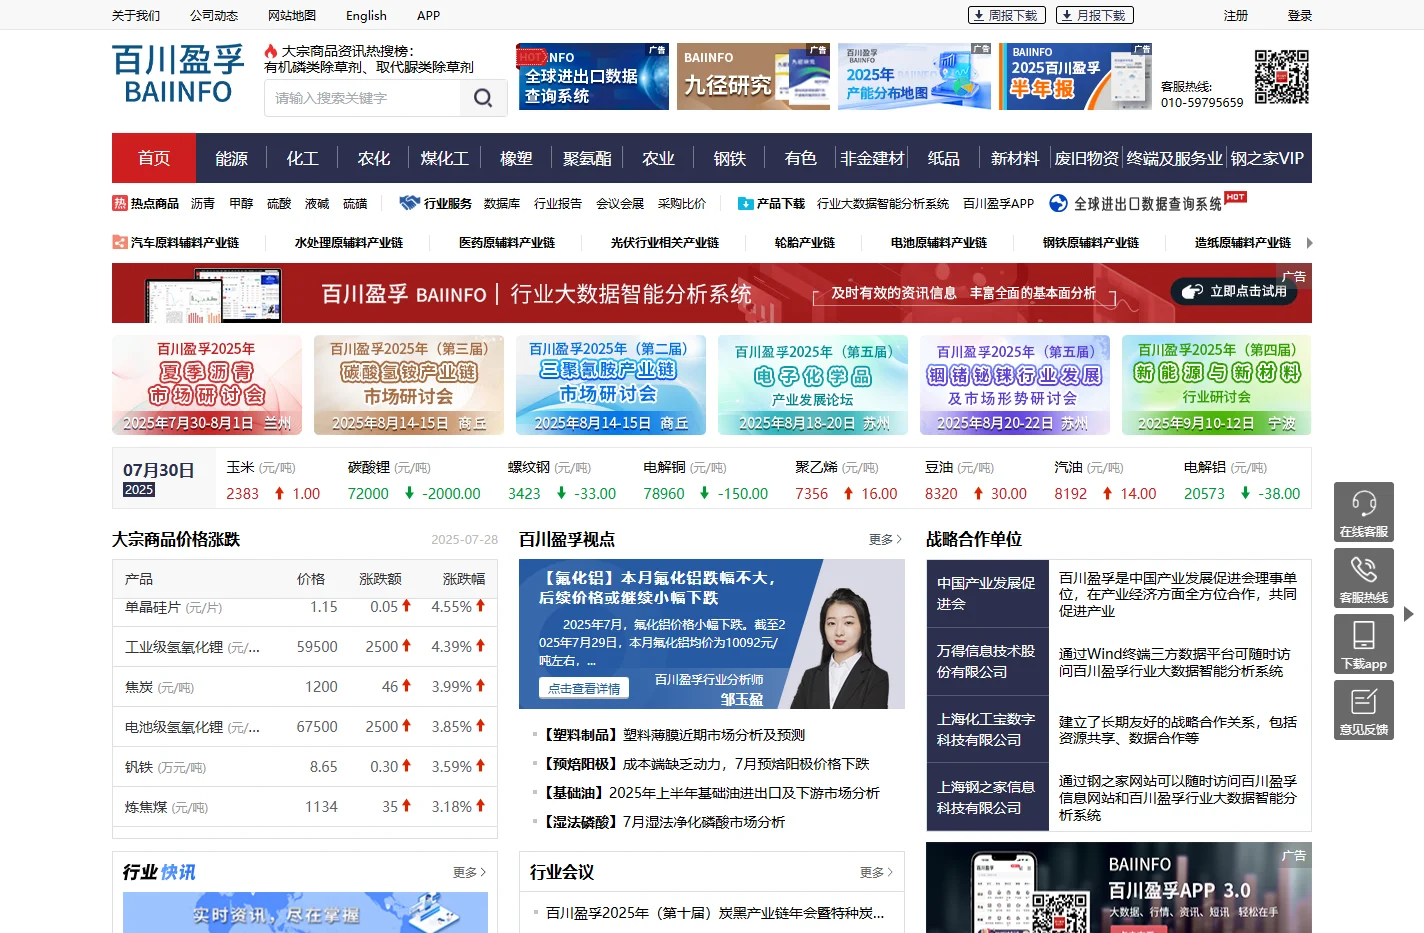Click the 关于我们 top link
1424x933 pixels.
point(136,15)
